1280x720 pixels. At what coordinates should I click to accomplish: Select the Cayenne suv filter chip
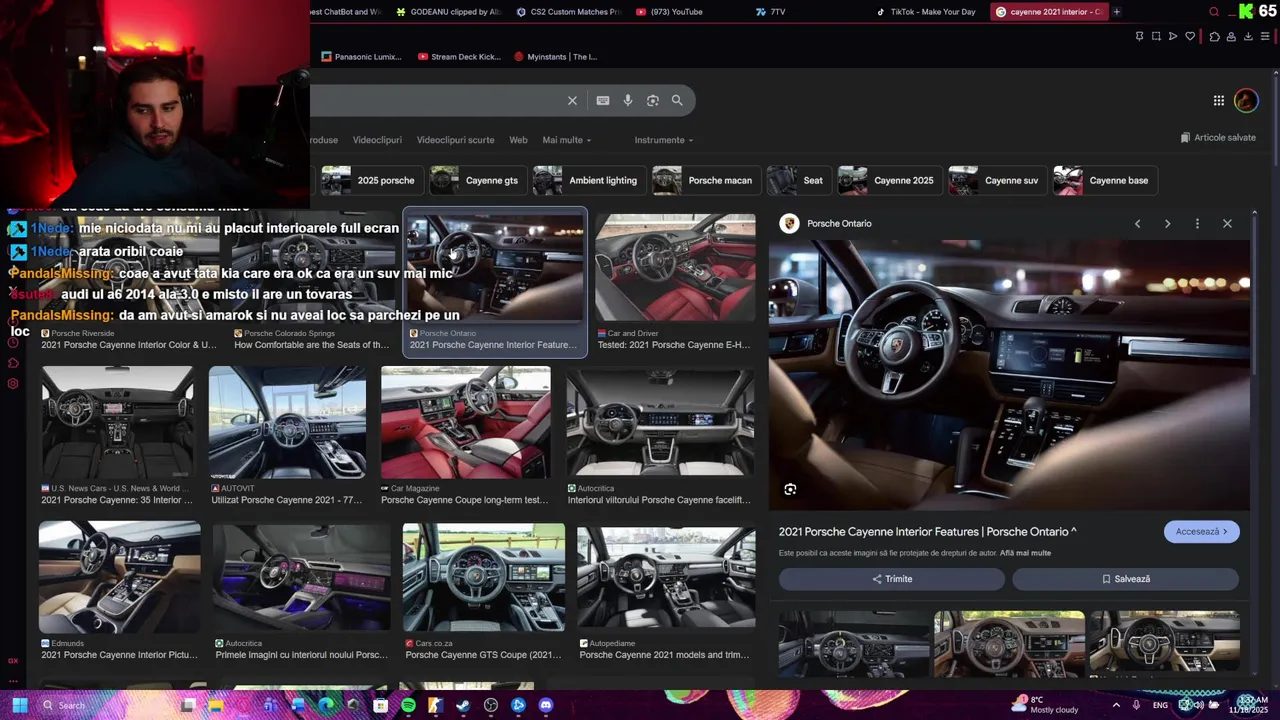997,180
